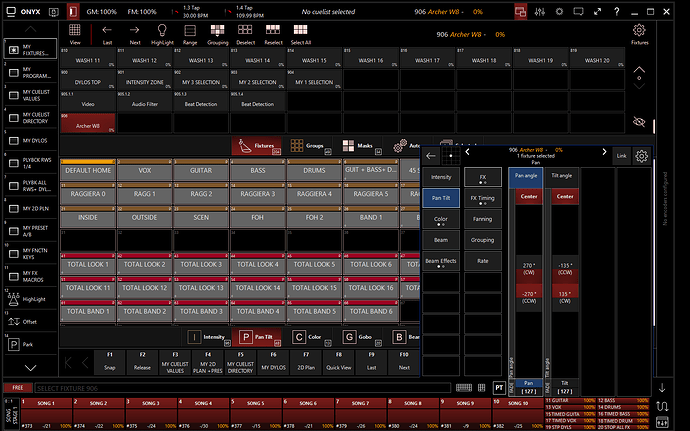Screen dimensions: 690x431
Task: Toggle the fullscreen arrows icon
Action: click(597, 12)
